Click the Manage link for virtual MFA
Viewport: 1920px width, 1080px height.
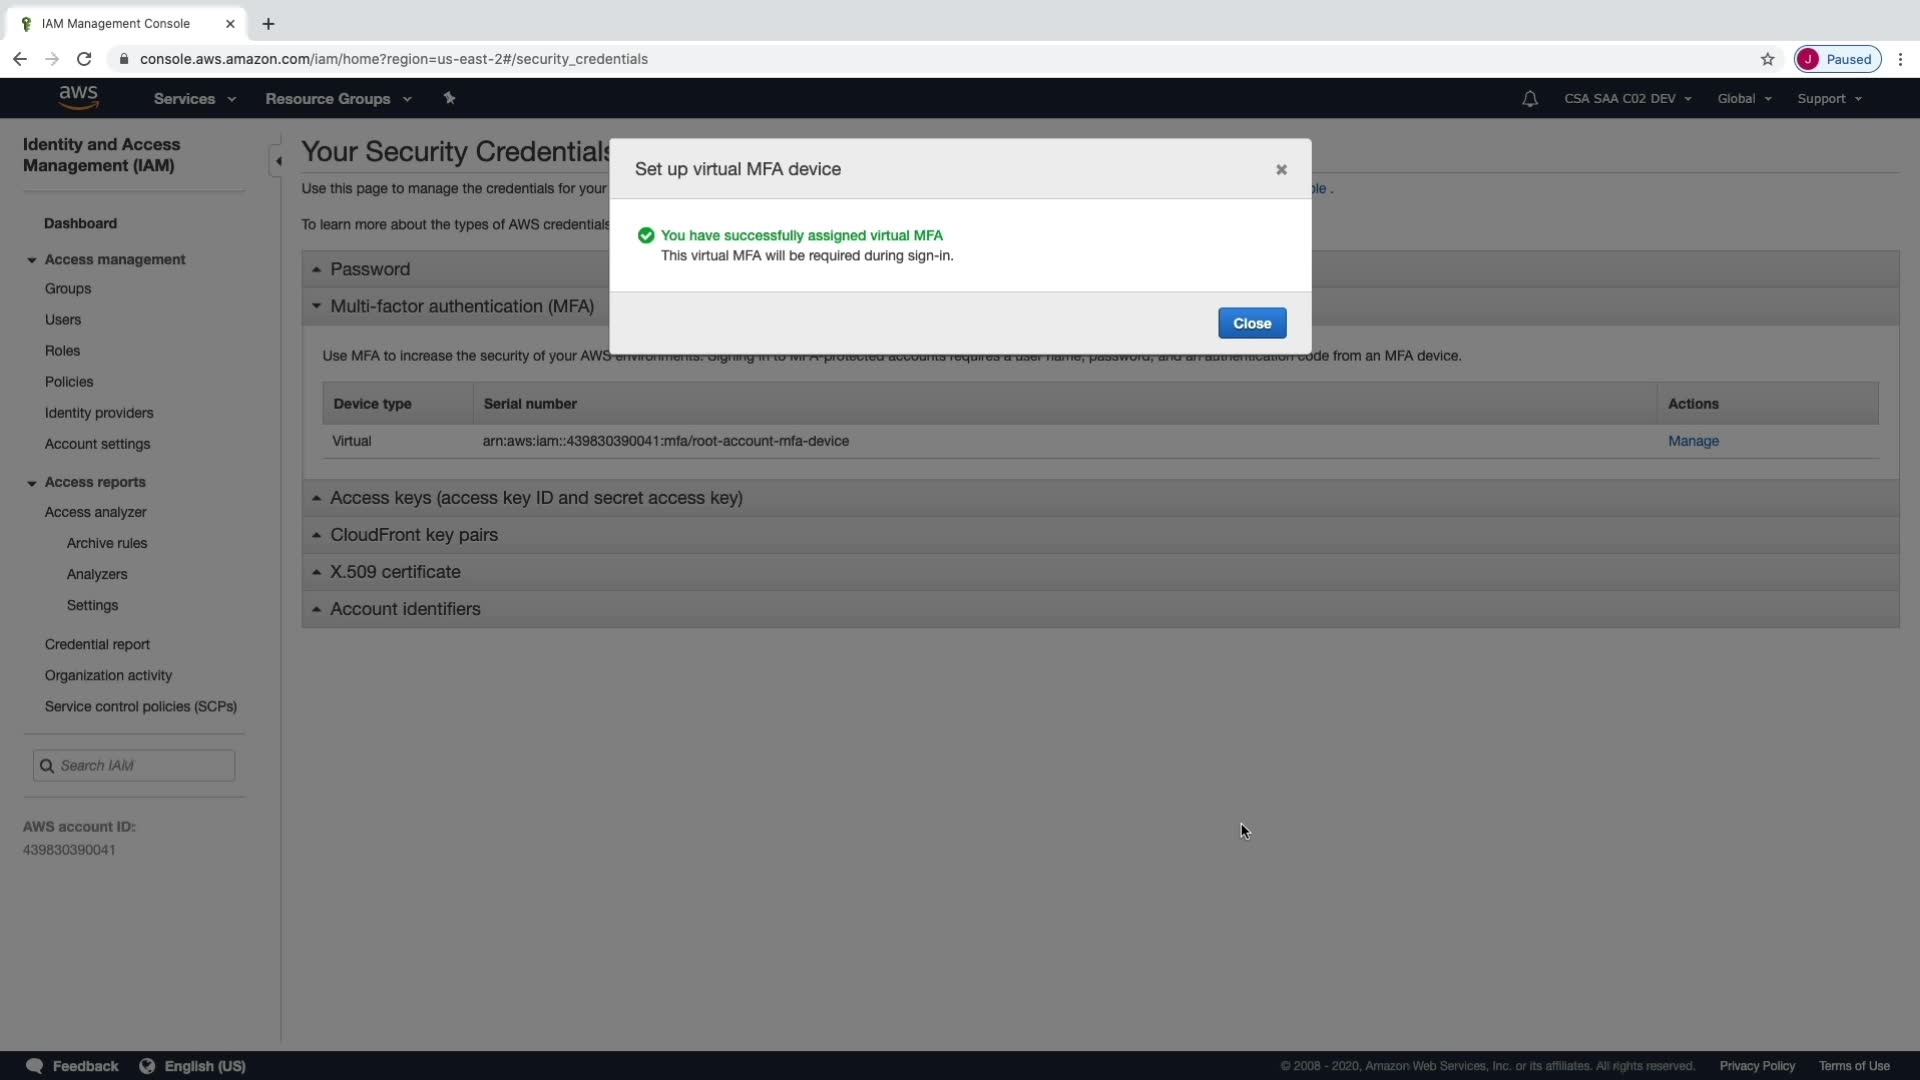pos(1692,441)
